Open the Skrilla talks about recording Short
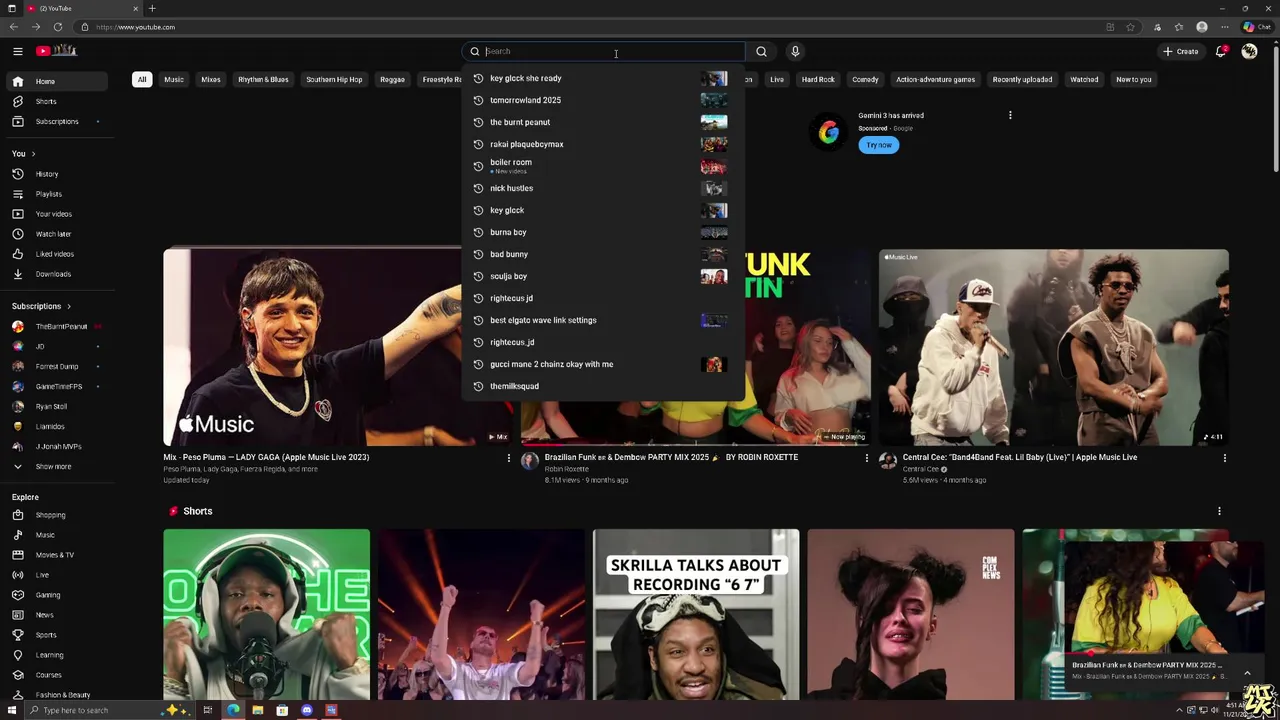 [x=696, y=614]
